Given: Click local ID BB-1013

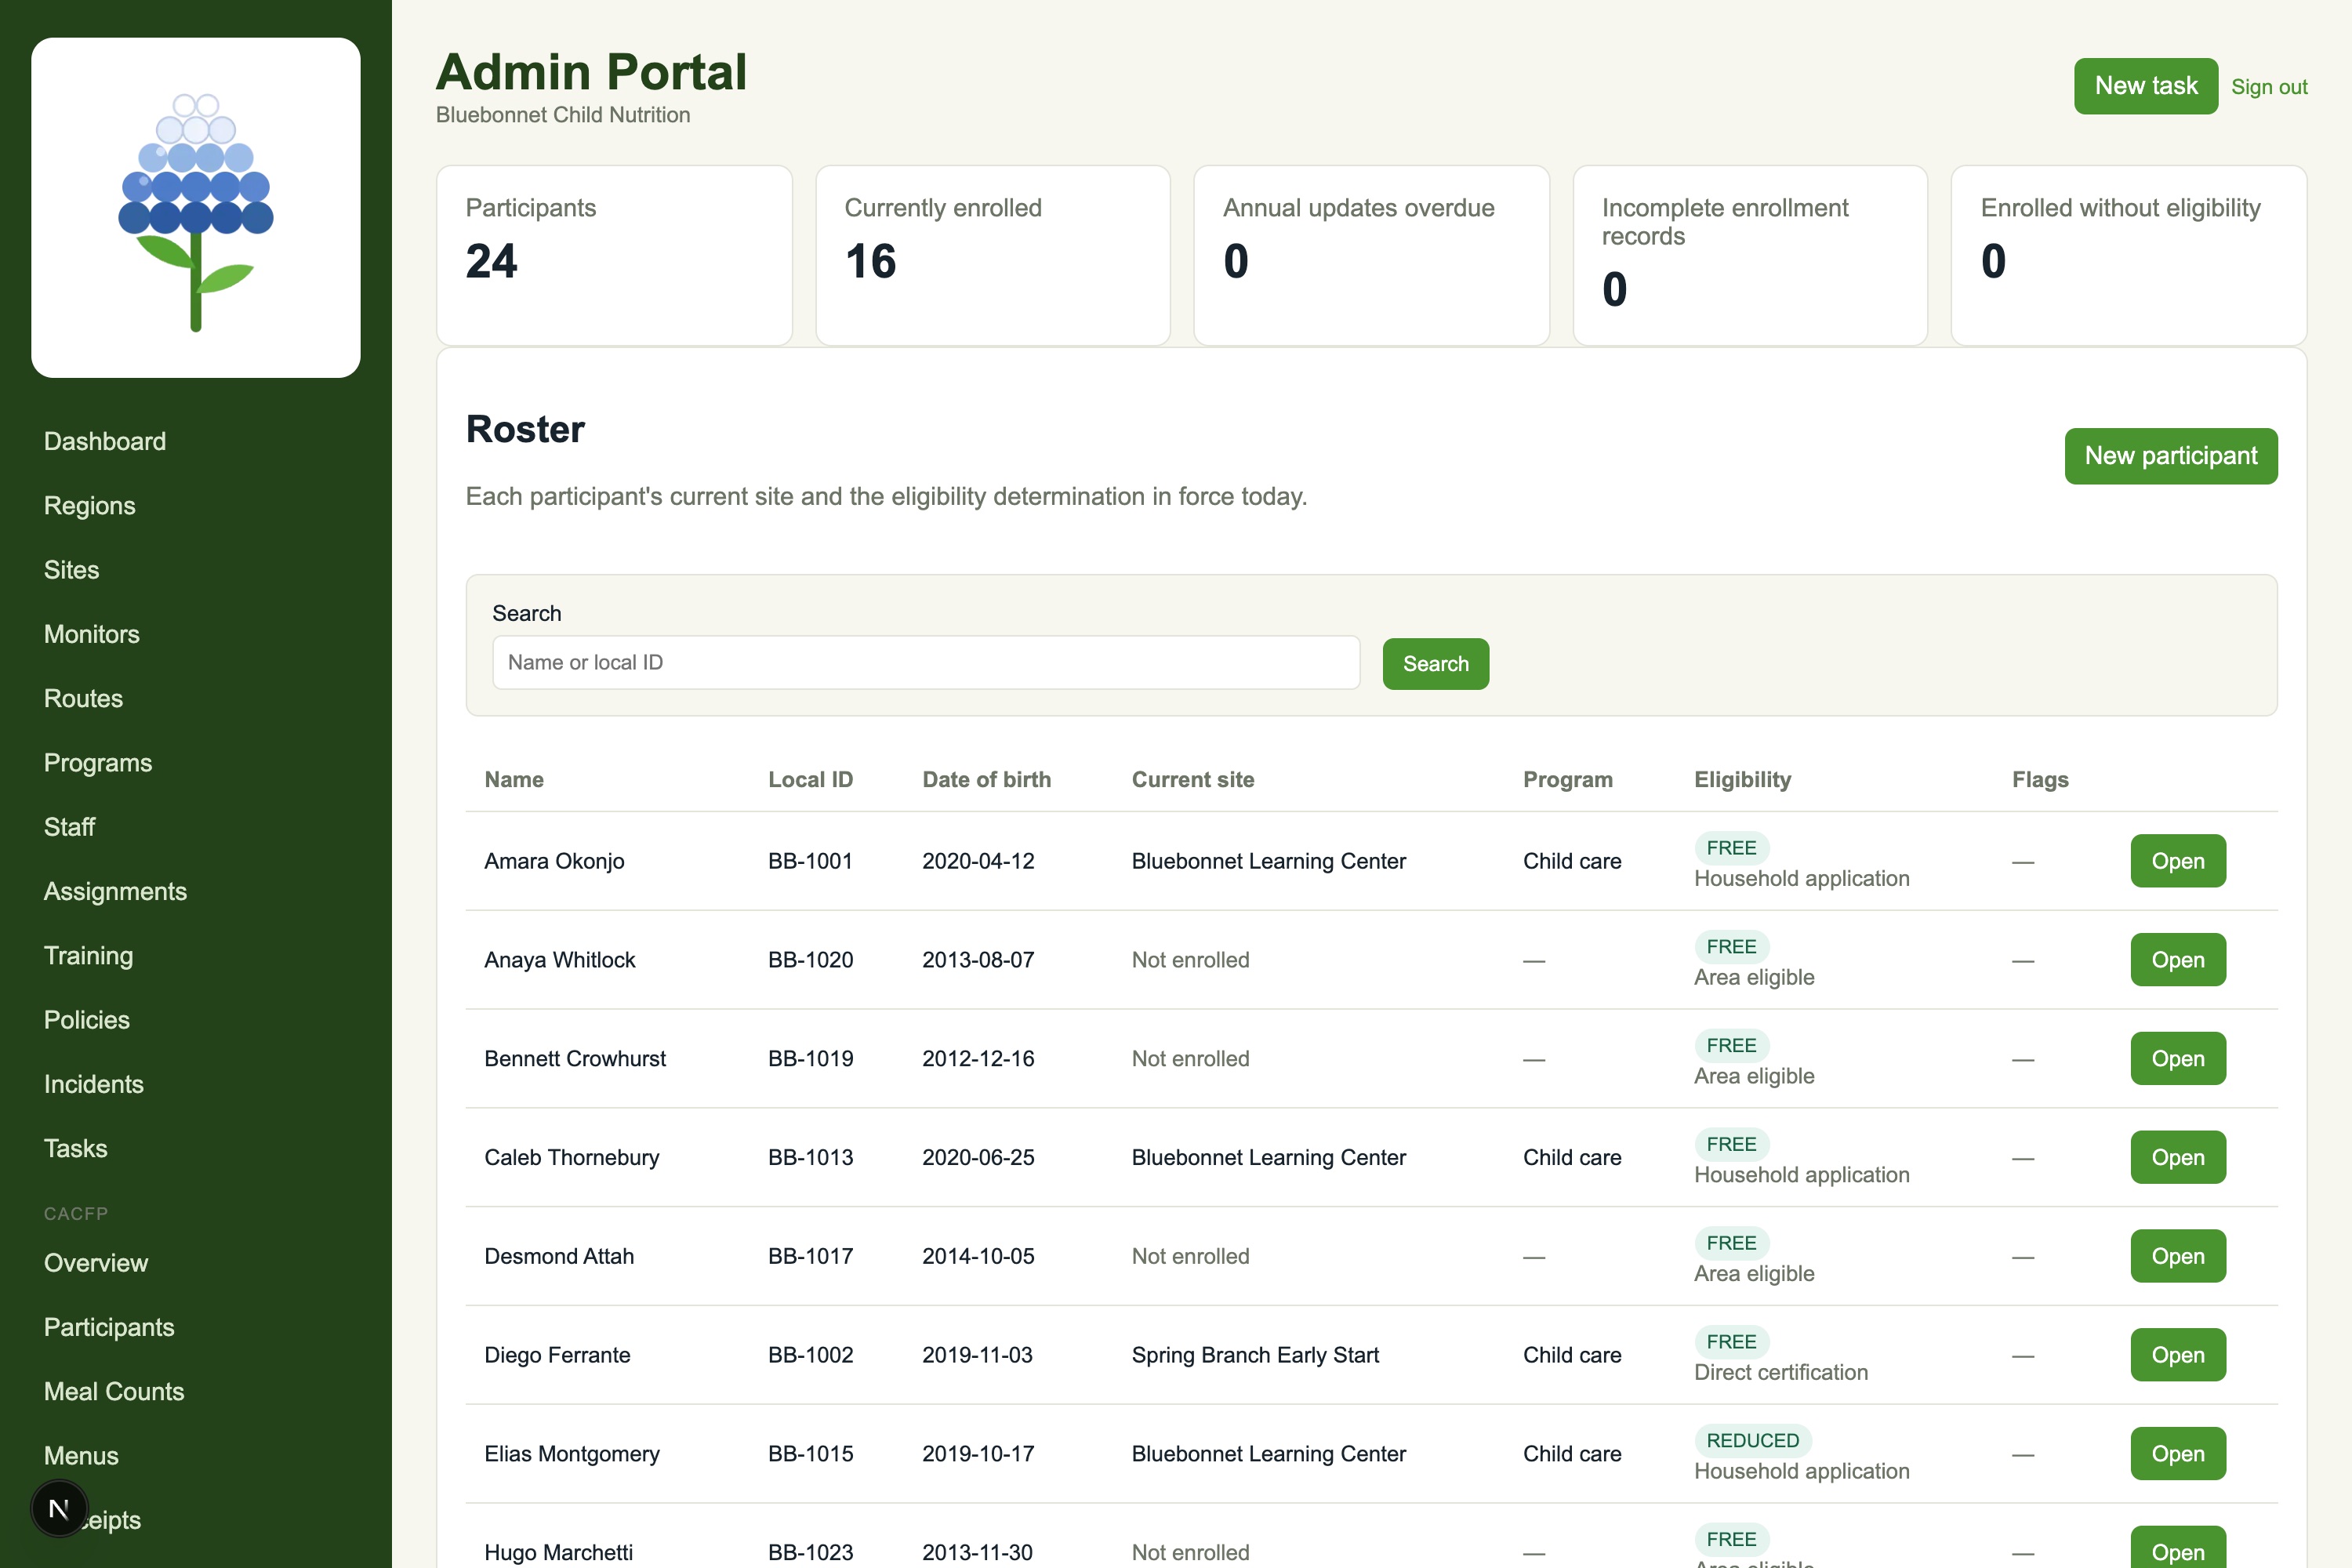Looking at the screenshot, I should pos(810,1157).
